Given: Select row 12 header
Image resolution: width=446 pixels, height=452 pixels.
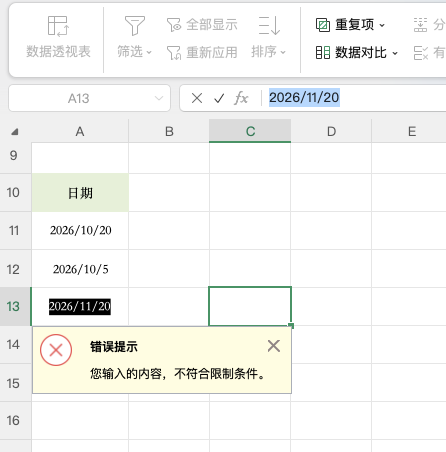Looking at the screenshot, I should pyautogui.click(x=15, y=269).
